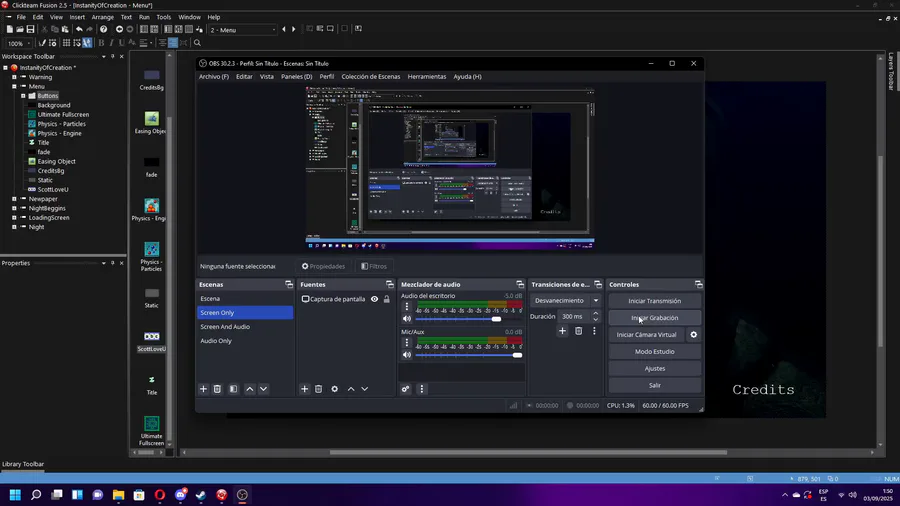900x506 pixels.
Task: Select Screen And Audio scene
Action: point(245,326)
